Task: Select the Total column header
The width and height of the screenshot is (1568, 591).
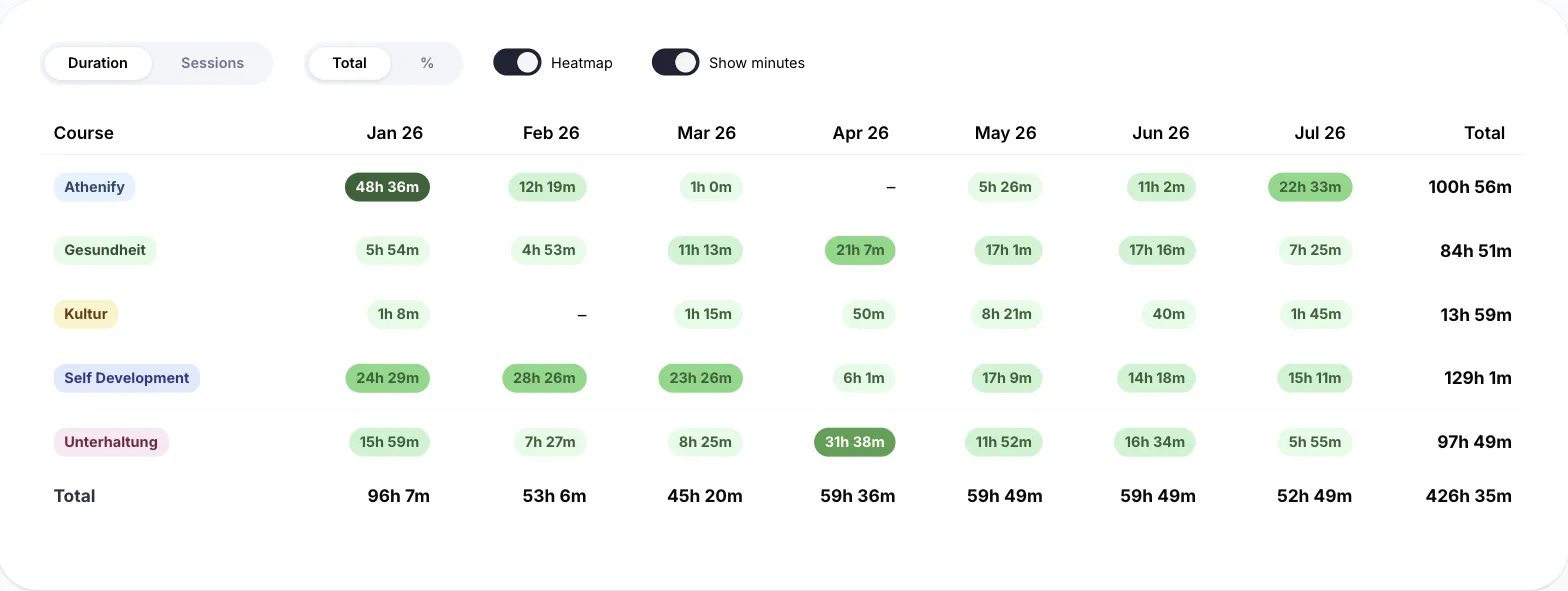Action: [1485, 133]
